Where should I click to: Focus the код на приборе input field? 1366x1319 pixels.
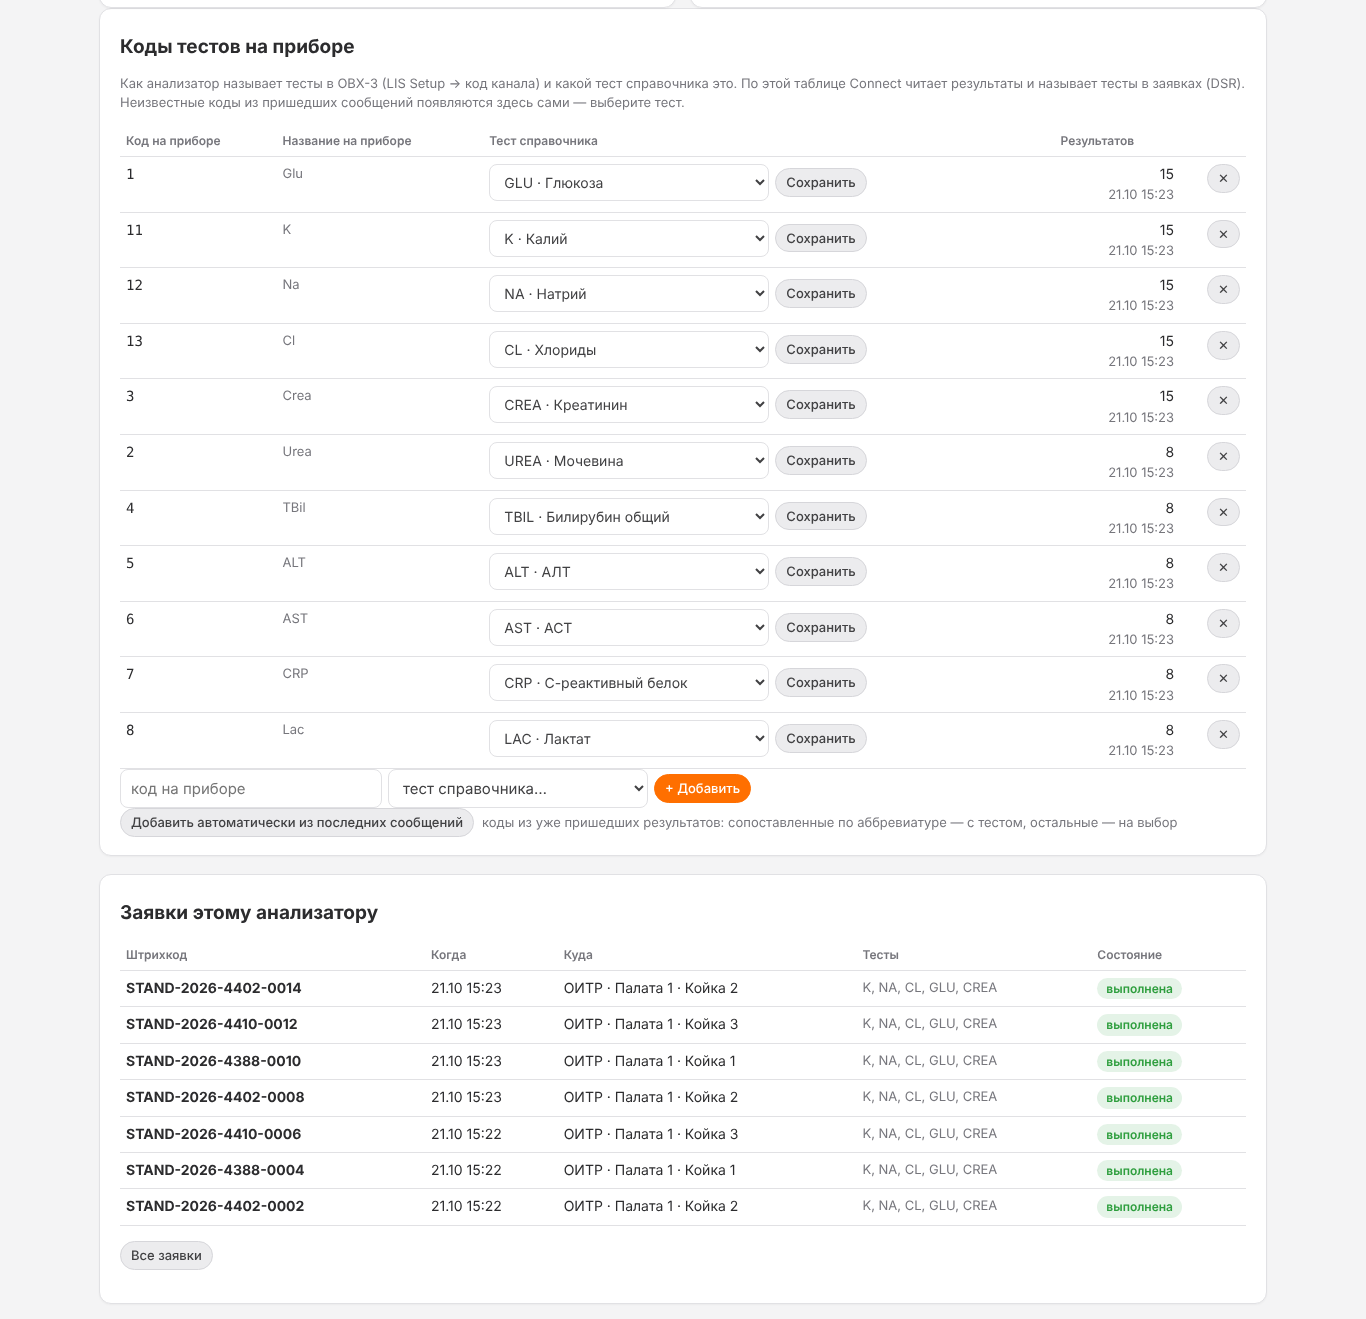(x=251, y=788)
